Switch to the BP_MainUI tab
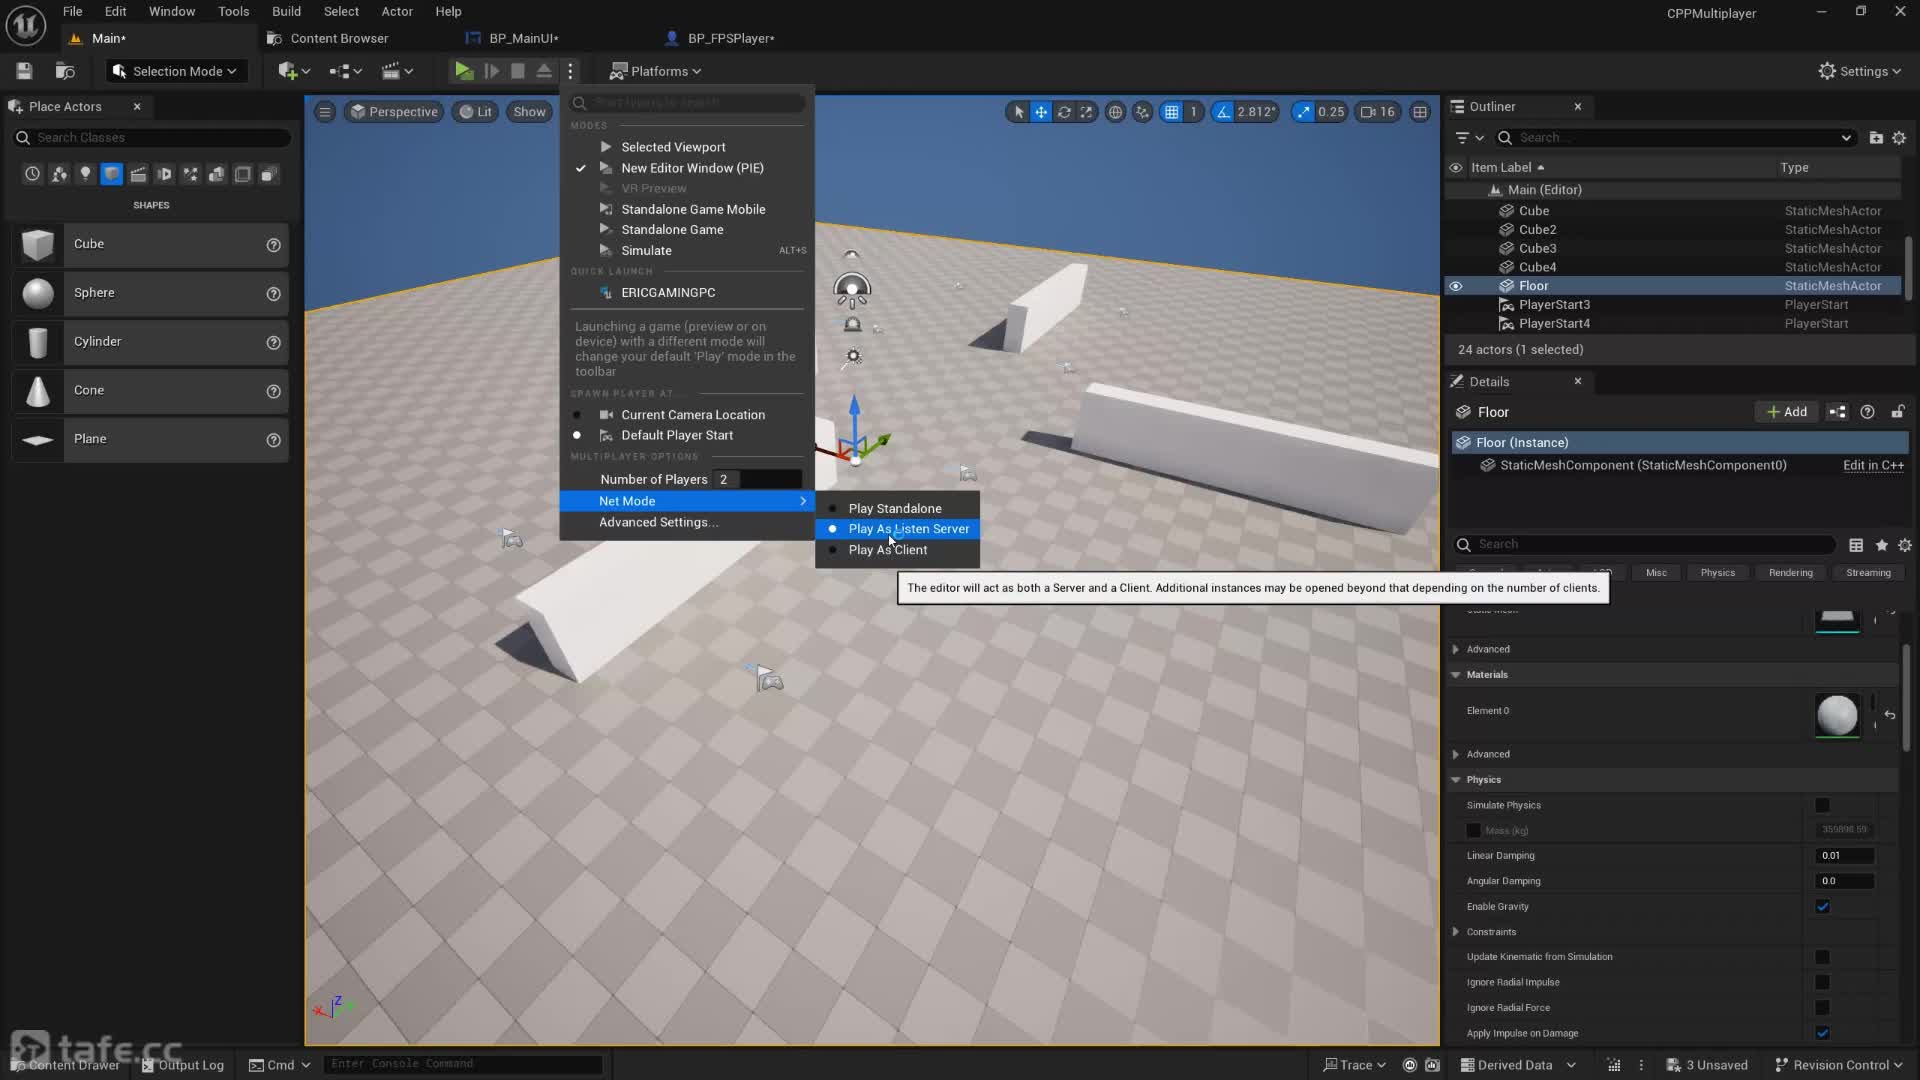This screenshot has height=1080, width=1920. point(523,38)
